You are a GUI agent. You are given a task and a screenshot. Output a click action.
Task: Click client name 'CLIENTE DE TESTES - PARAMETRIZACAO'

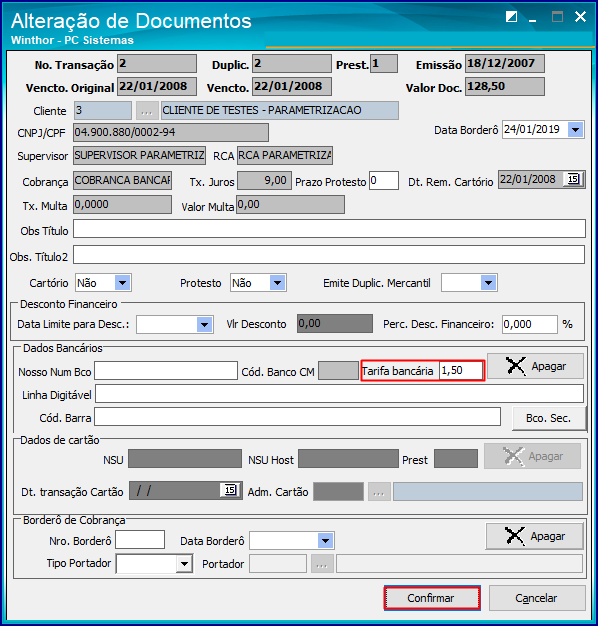[280, 111]
